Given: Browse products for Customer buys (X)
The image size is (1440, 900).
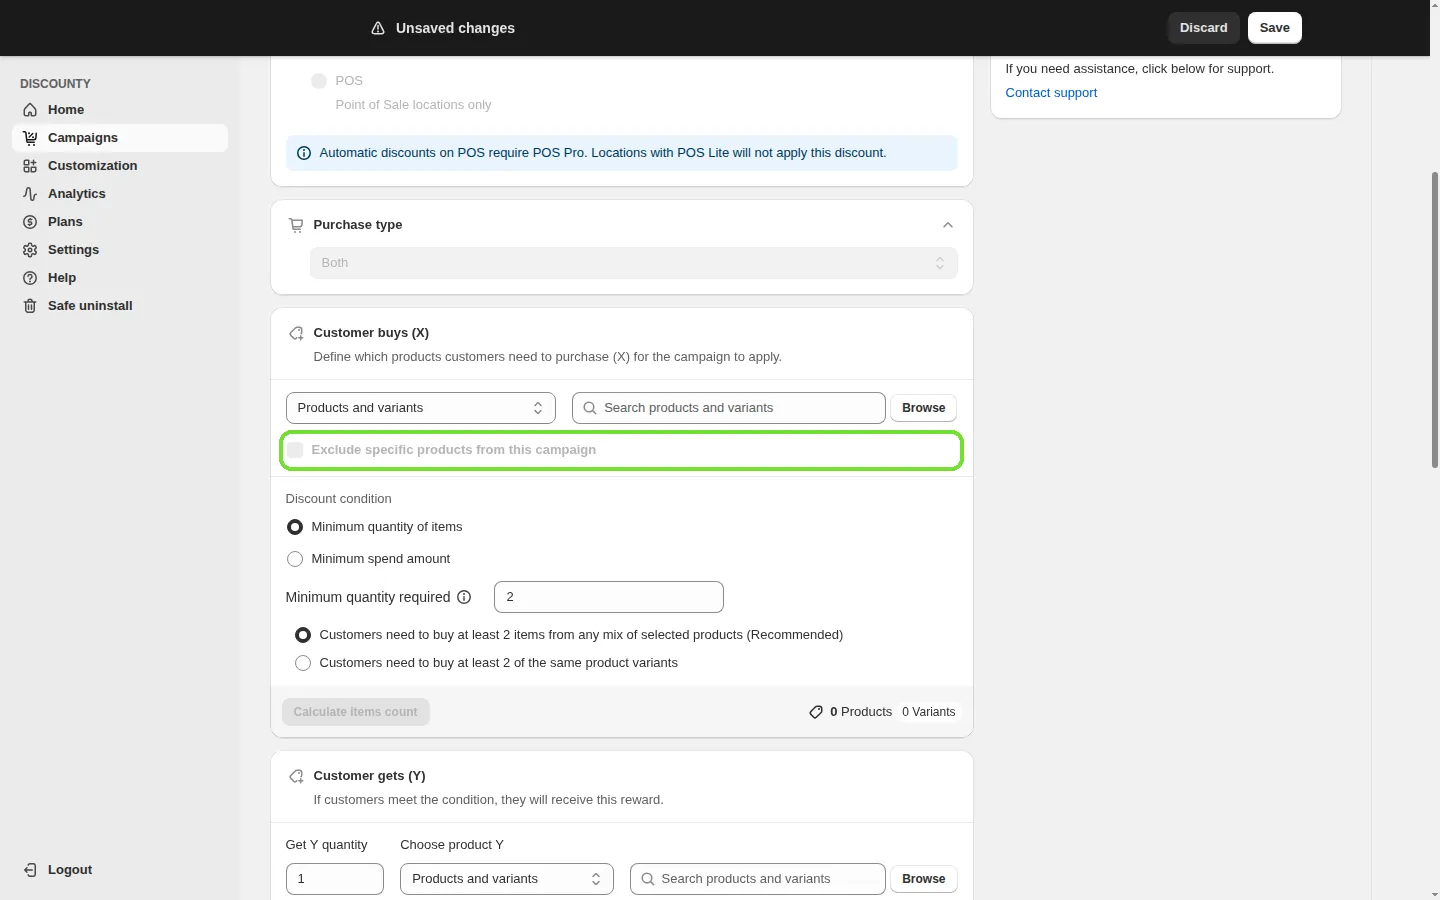Looking at the screenshot, I should pyautogui.click(x=924, y=408).
